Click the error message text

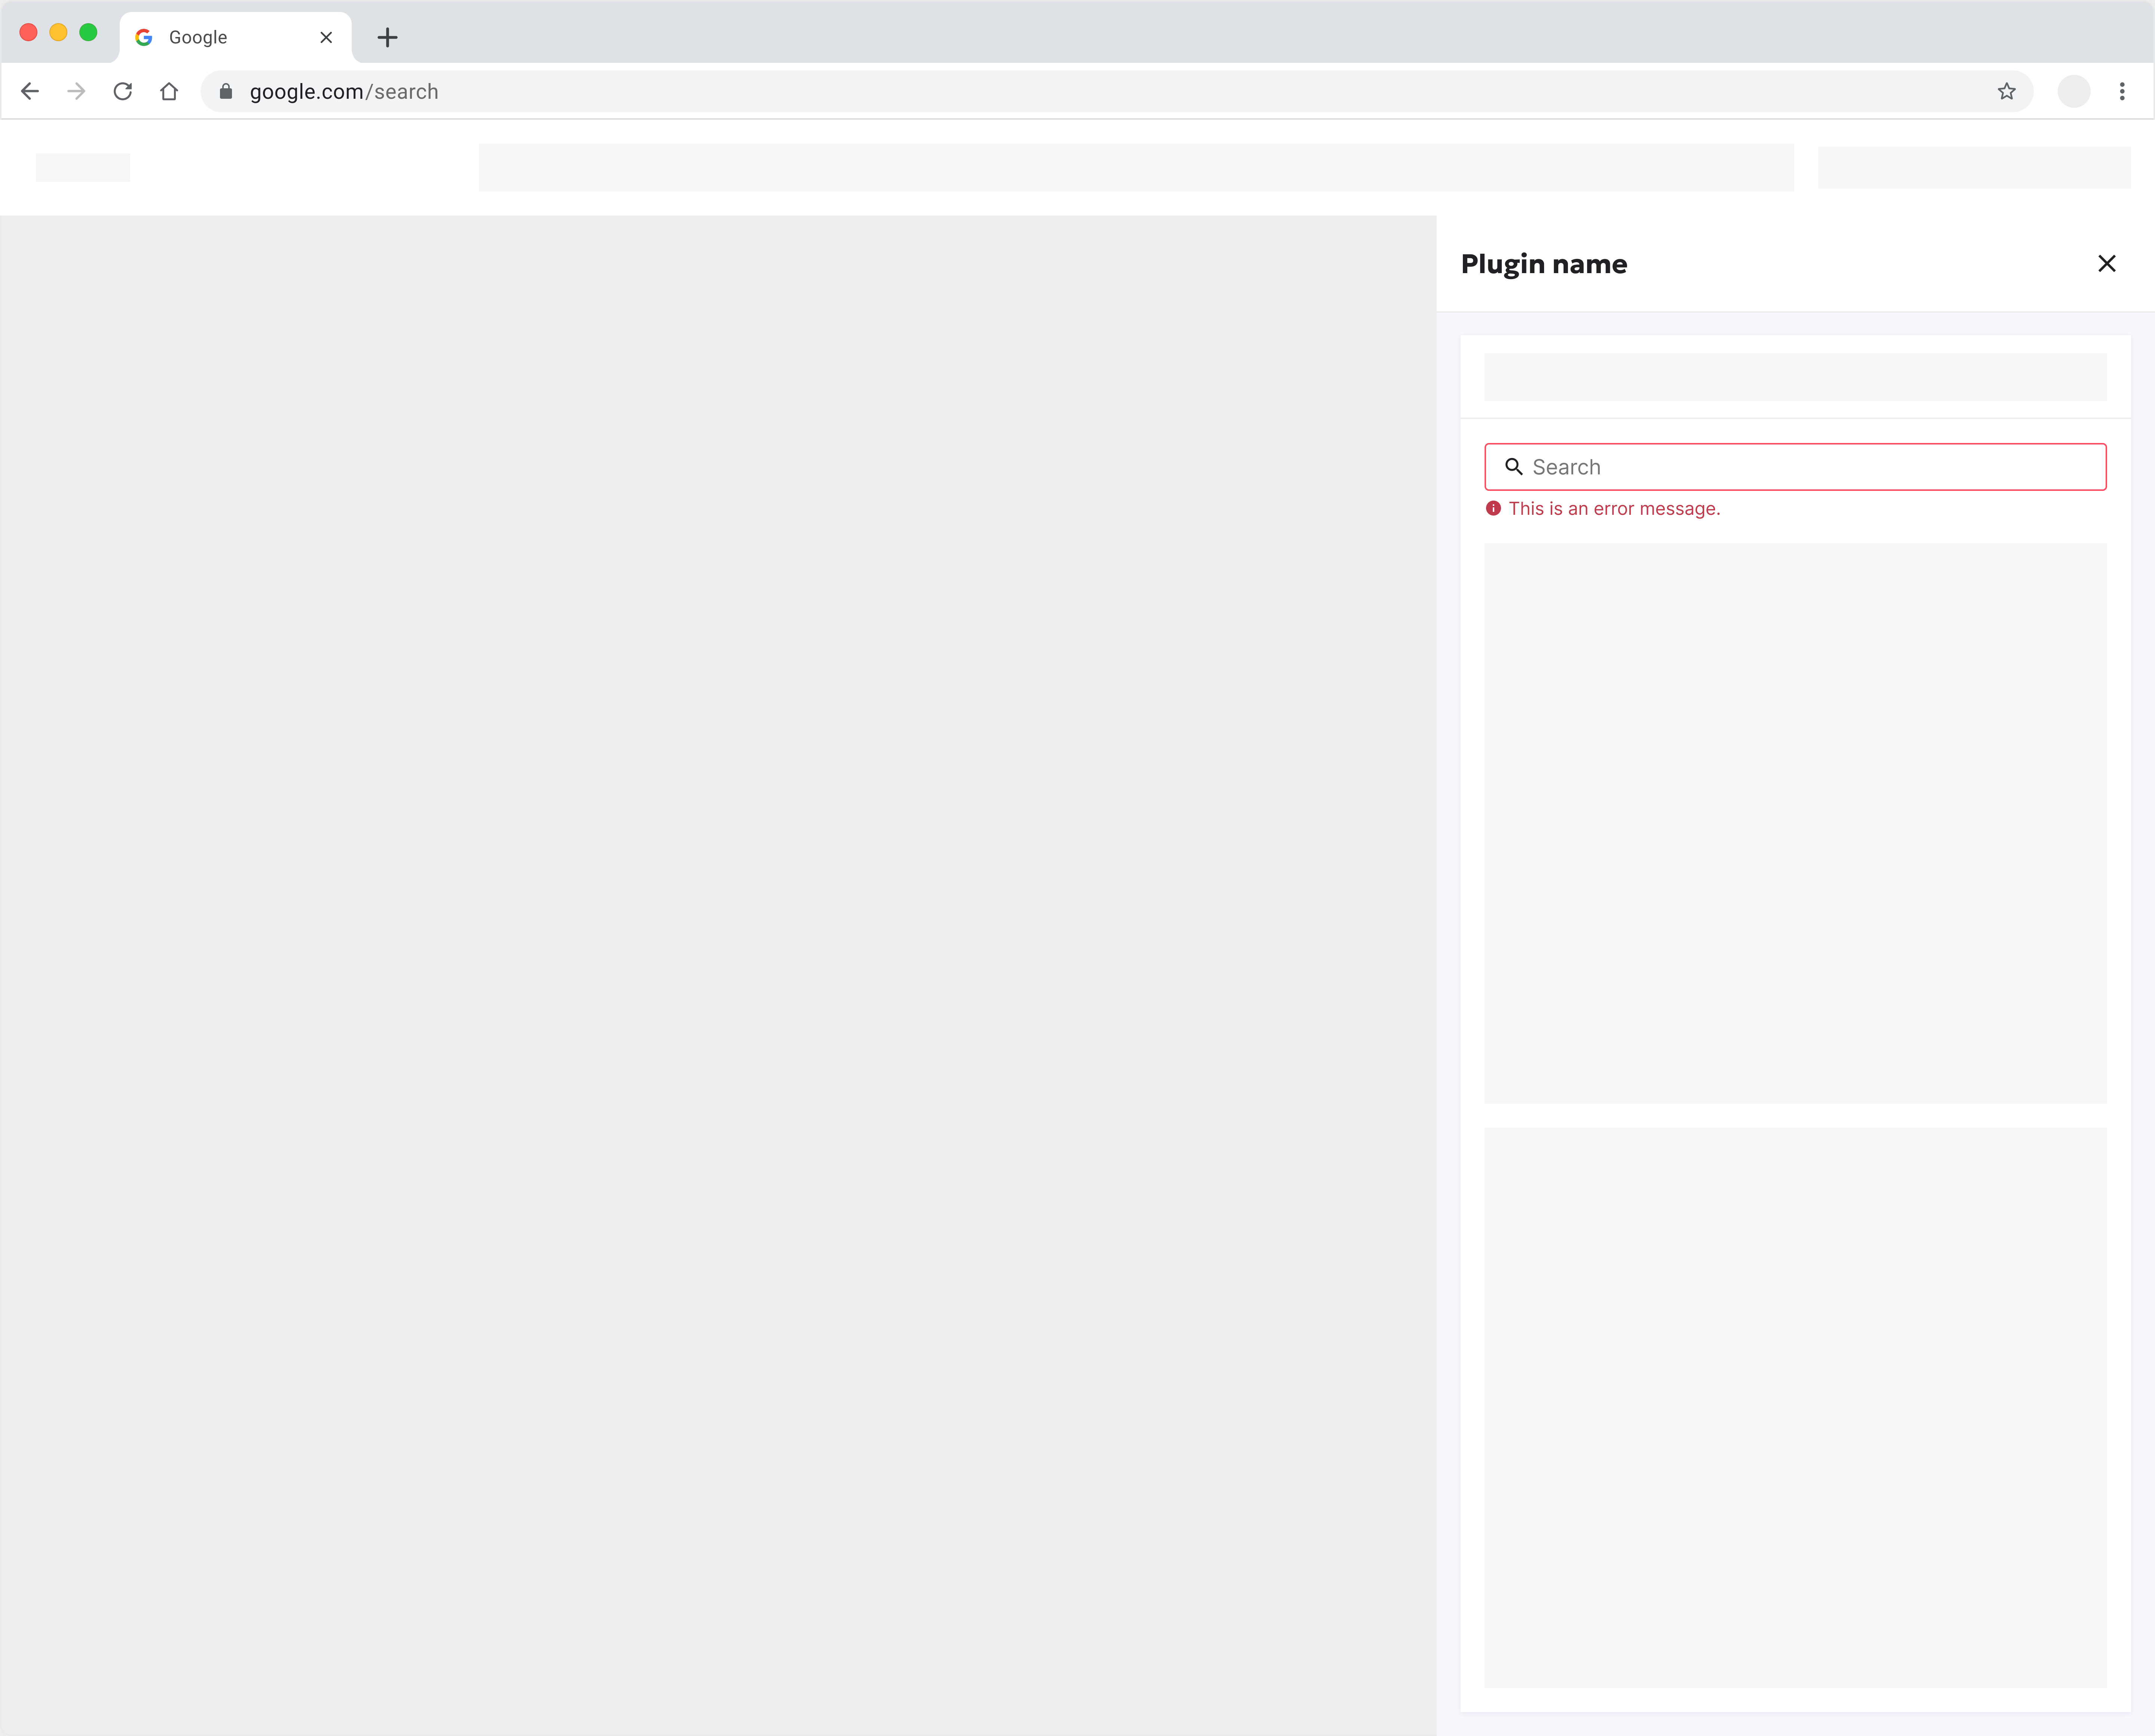[x=1614, y=508]
